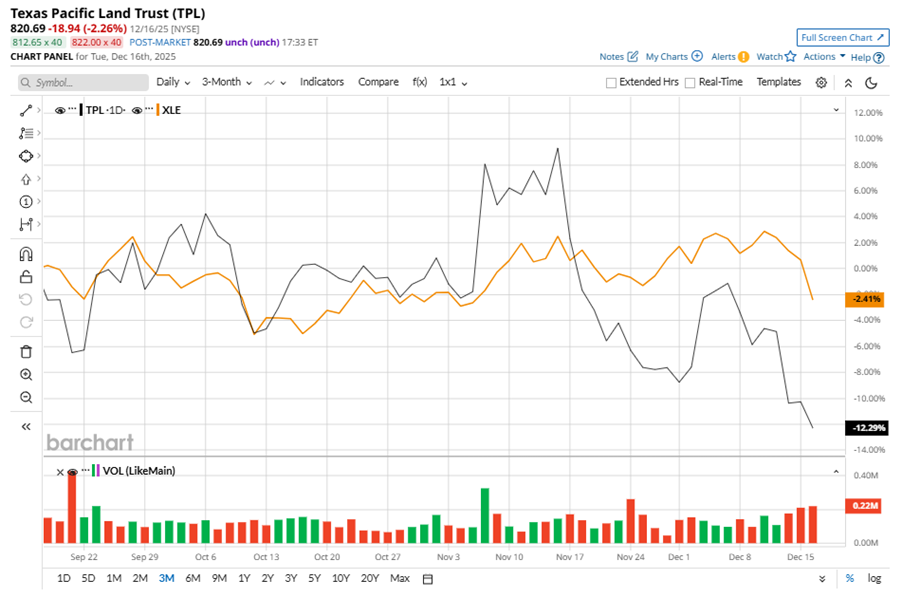Select the arrow marker tool

tap(26, 179)
